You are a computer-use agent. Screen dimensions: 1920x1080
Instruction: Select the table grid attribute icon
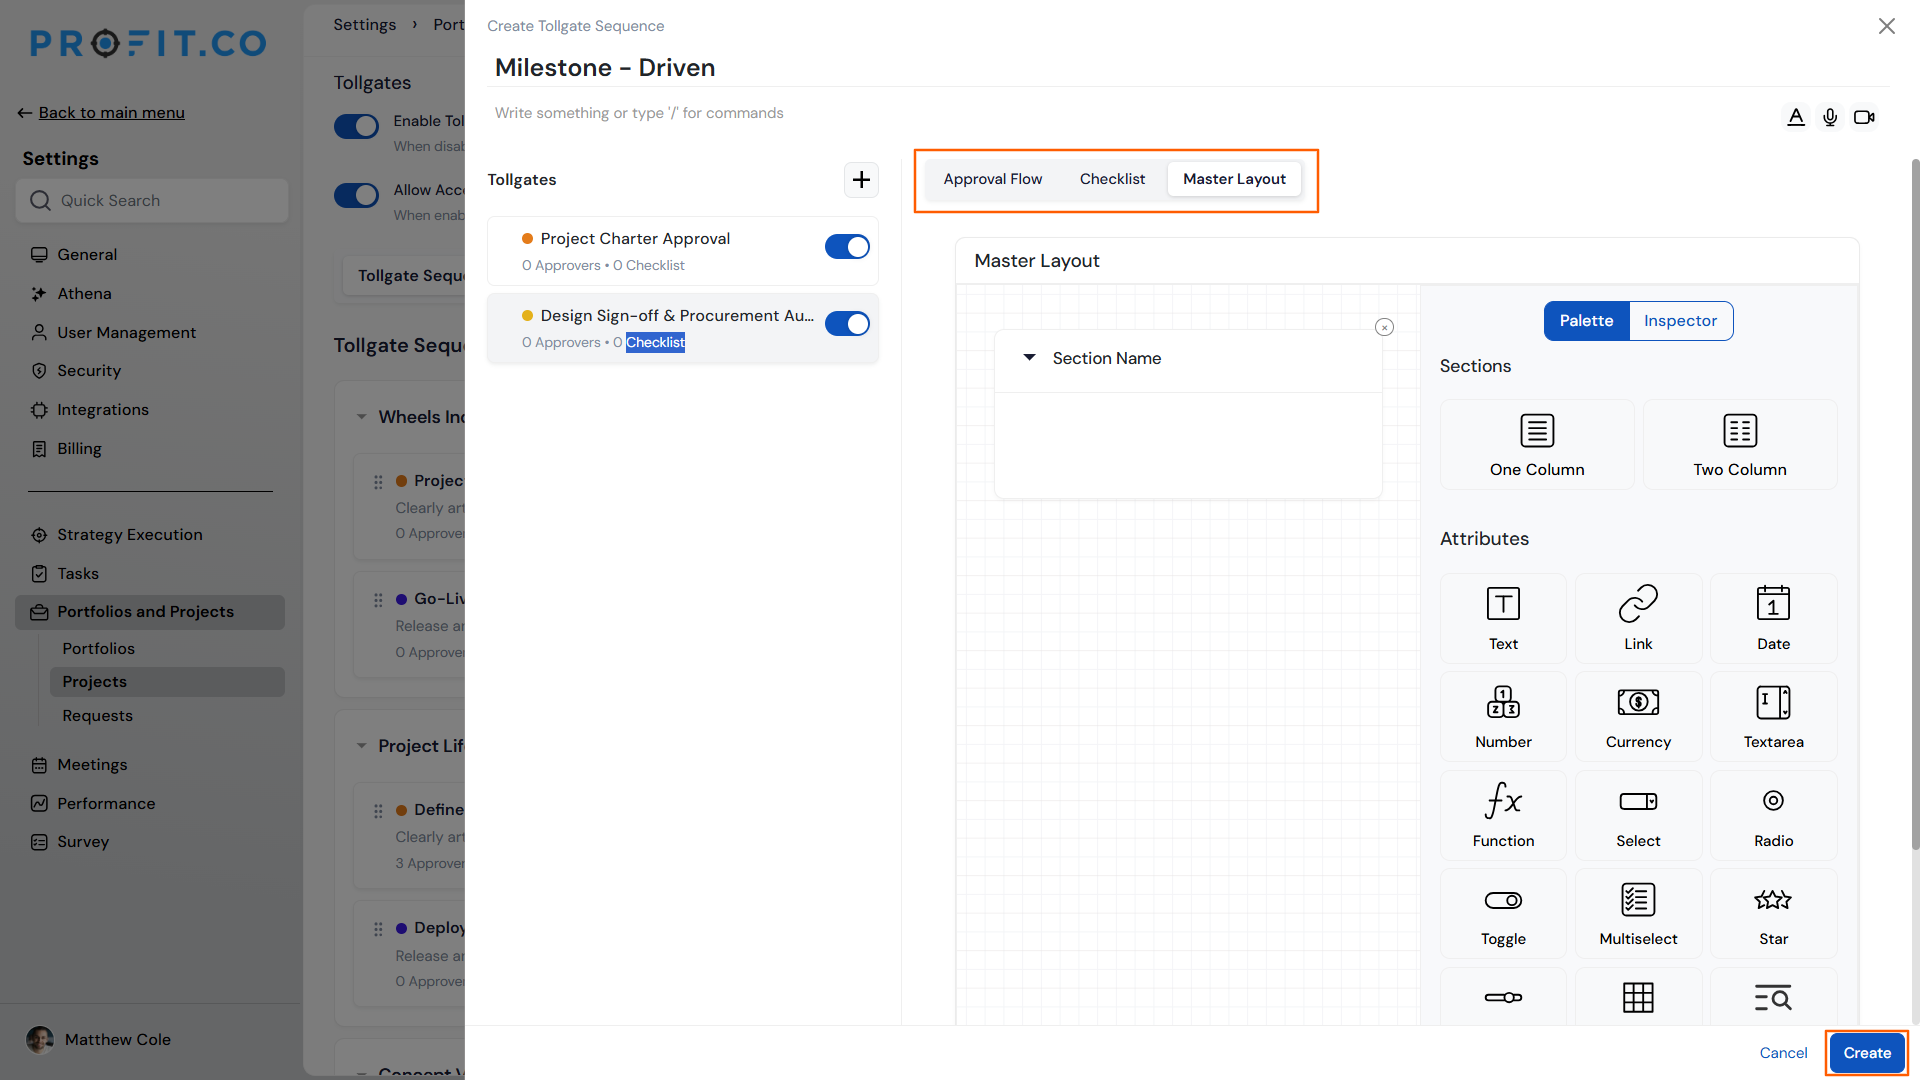click(1638, 997)
